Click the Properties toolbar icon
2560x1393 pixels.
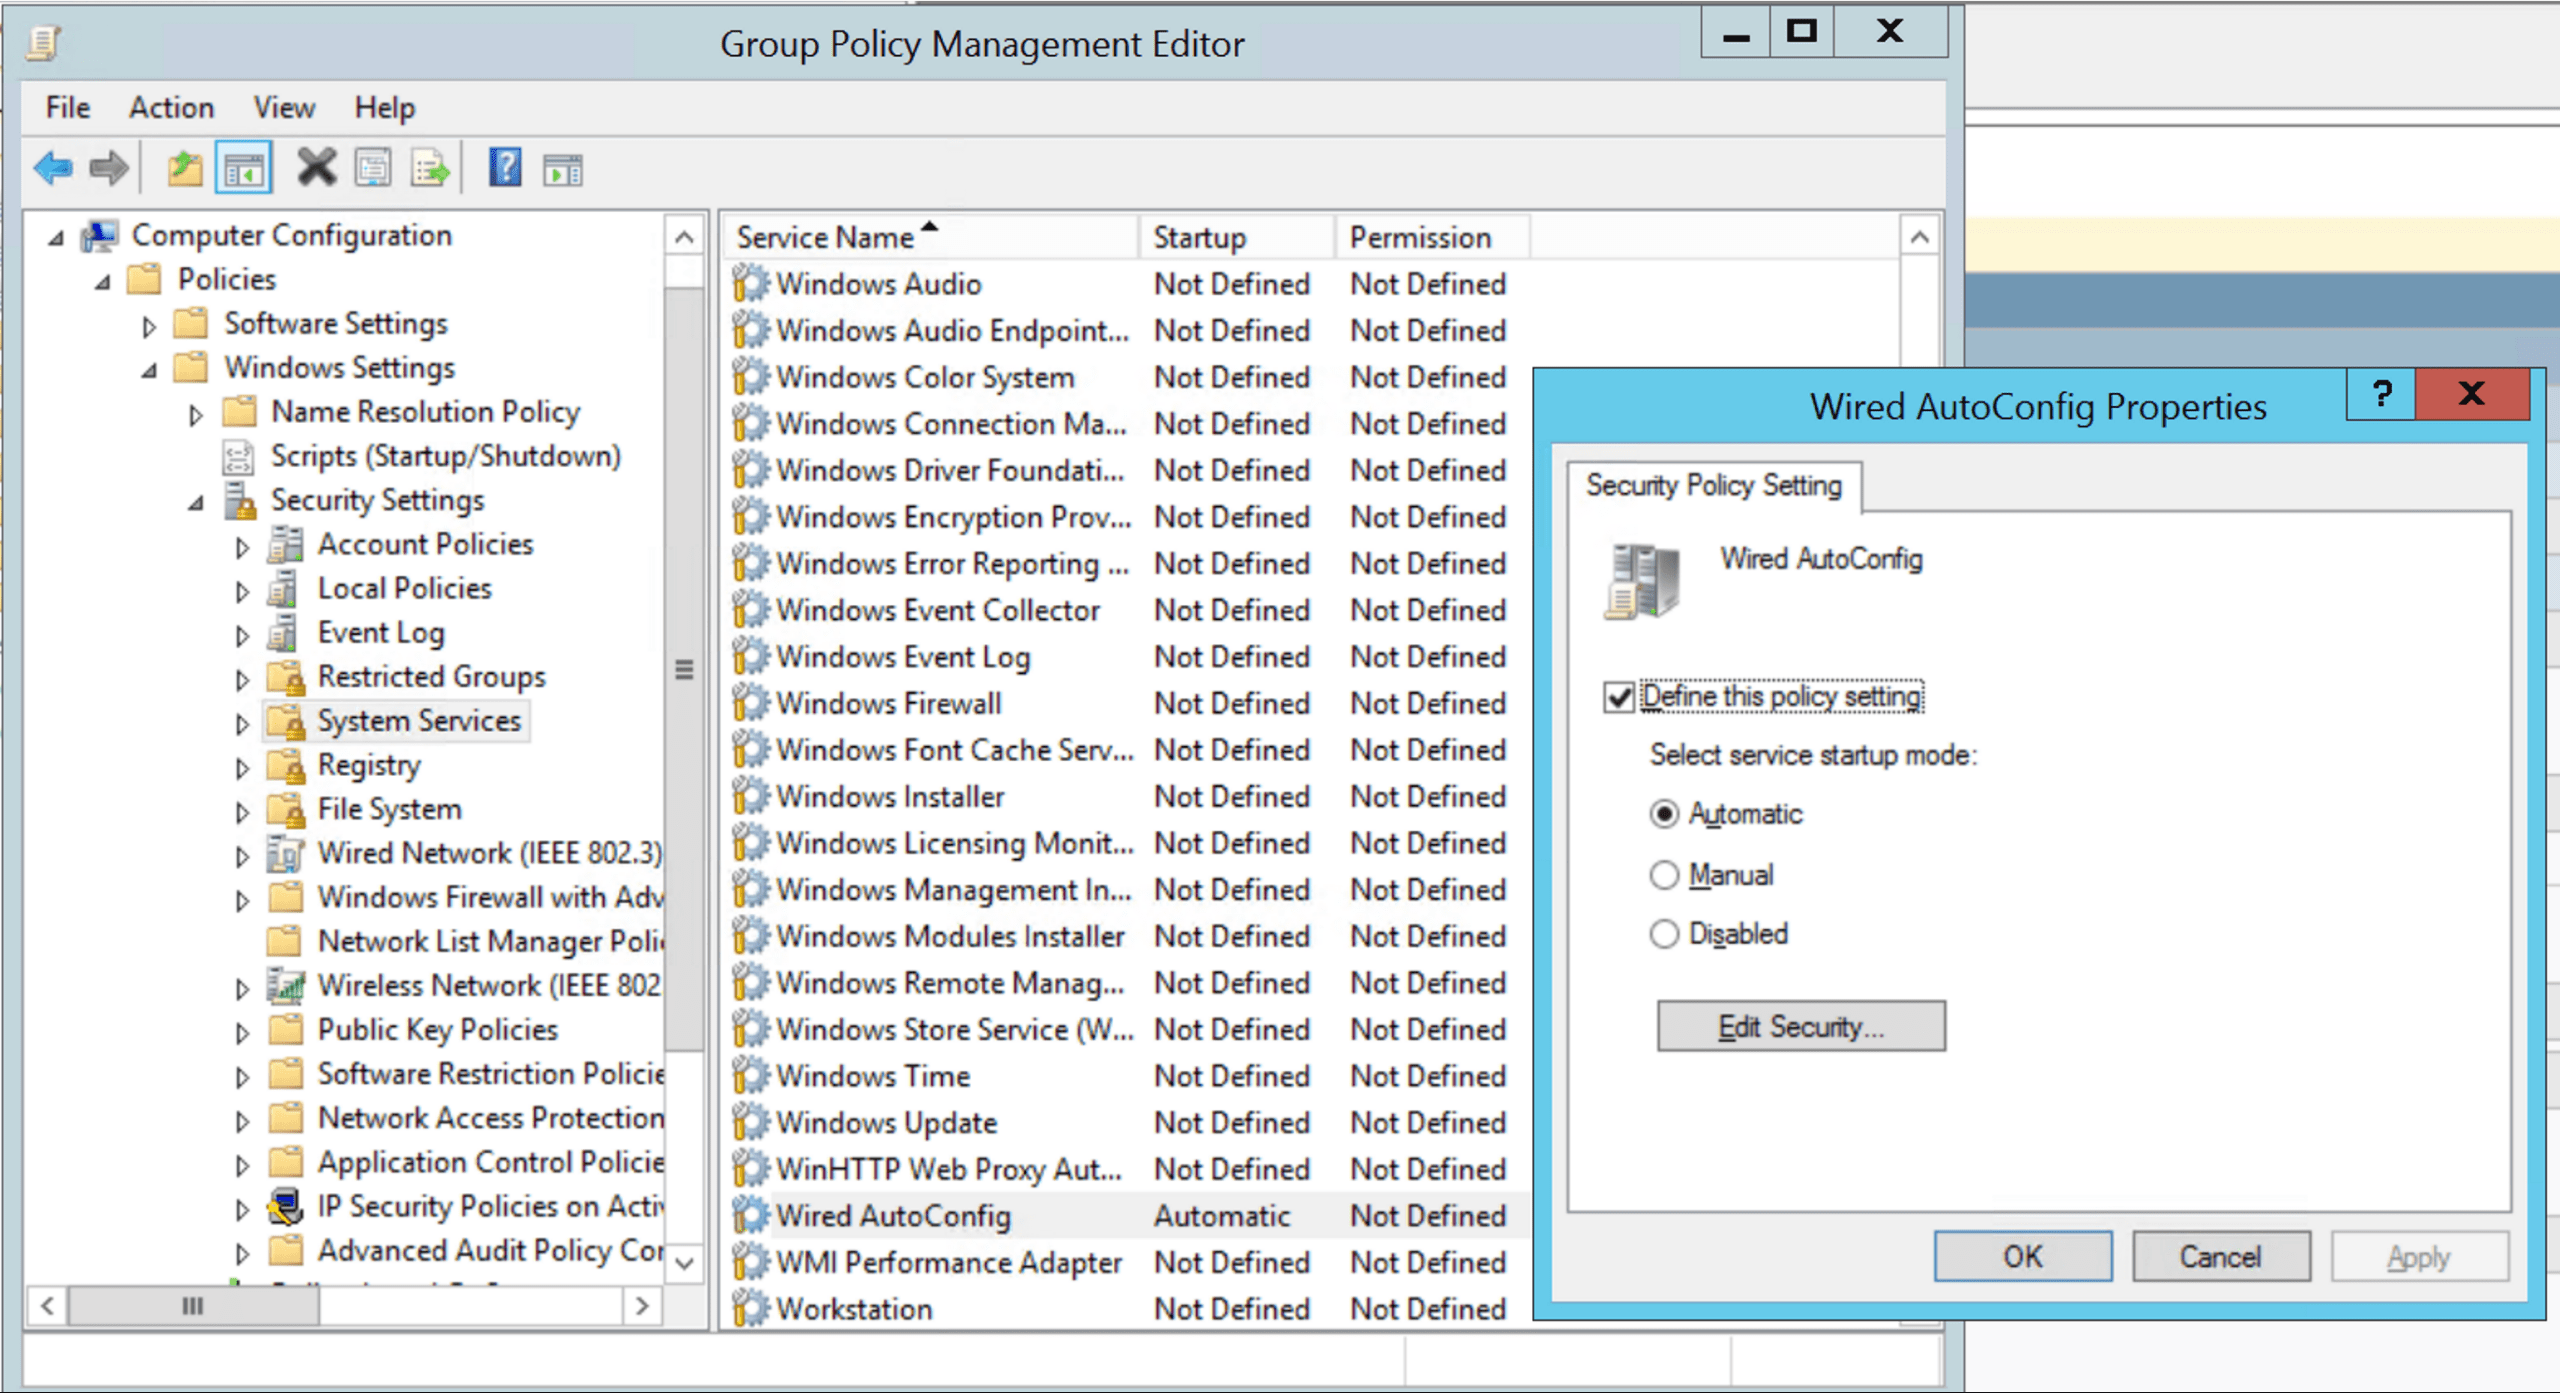pyautogui.click(x=373, y=168)
